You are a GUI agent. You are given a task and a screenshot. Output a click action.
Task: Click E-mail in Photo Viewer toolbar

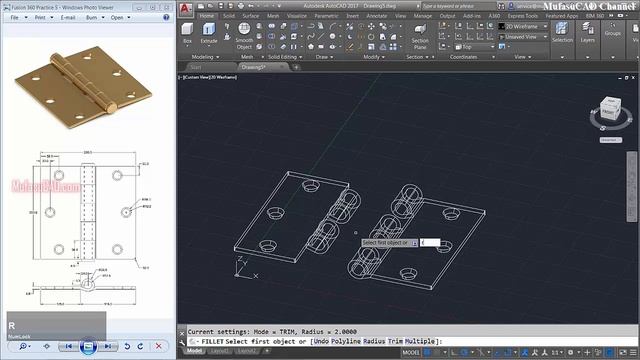(68, 18)
